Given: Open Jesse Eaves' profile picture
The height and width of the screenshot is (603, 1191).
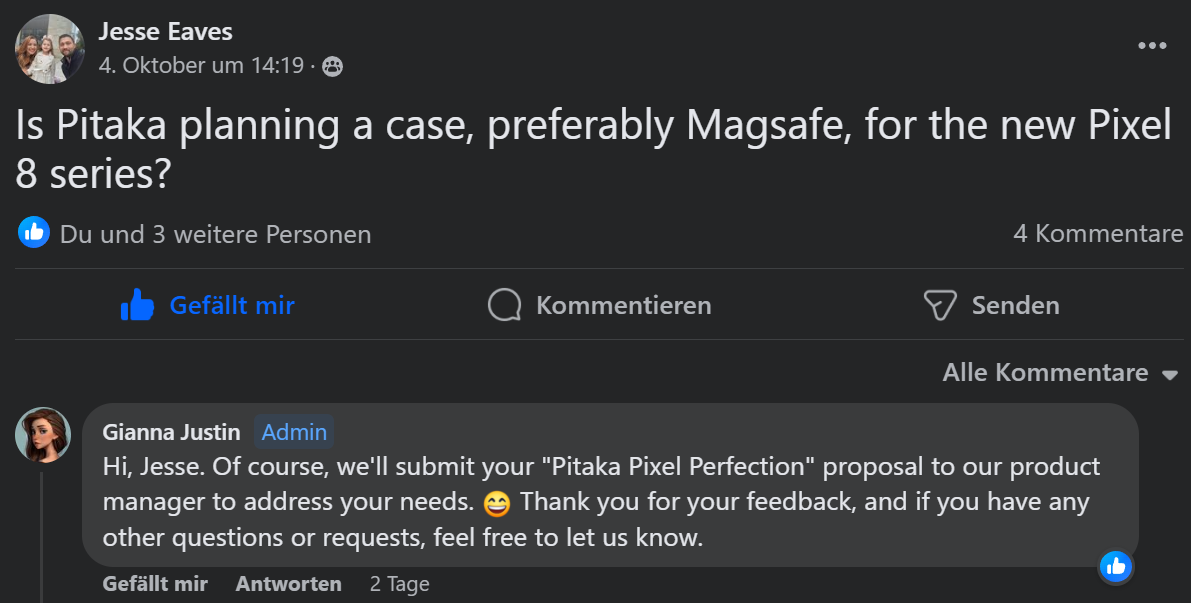Looking at the screenshot, I should [50, 49].
